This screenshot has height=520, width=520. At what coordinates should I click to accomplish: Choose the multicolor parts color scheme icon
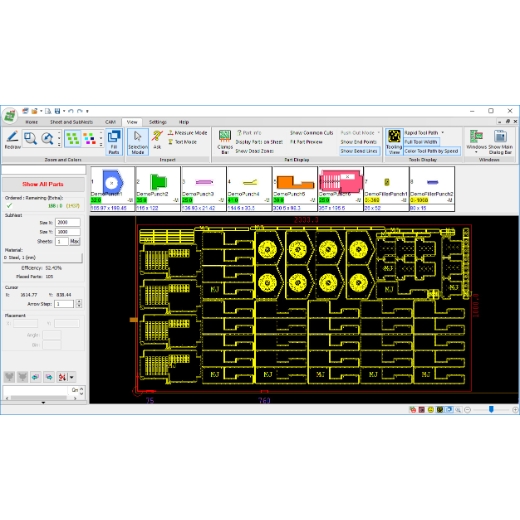coord(89,138)
